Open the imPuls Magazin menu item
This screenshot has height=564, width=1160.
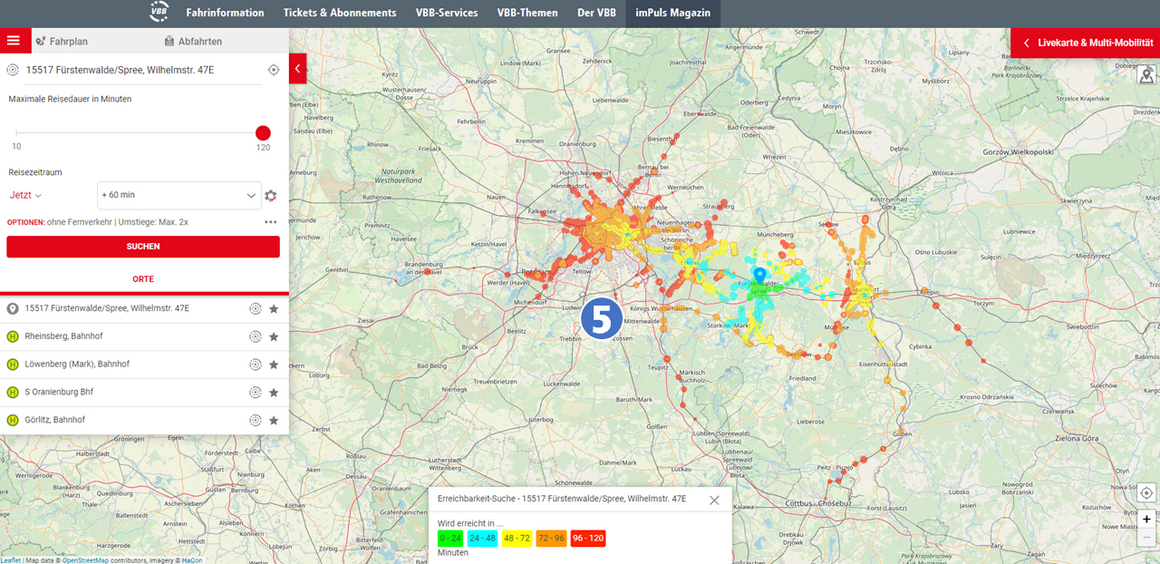(673, 13)
